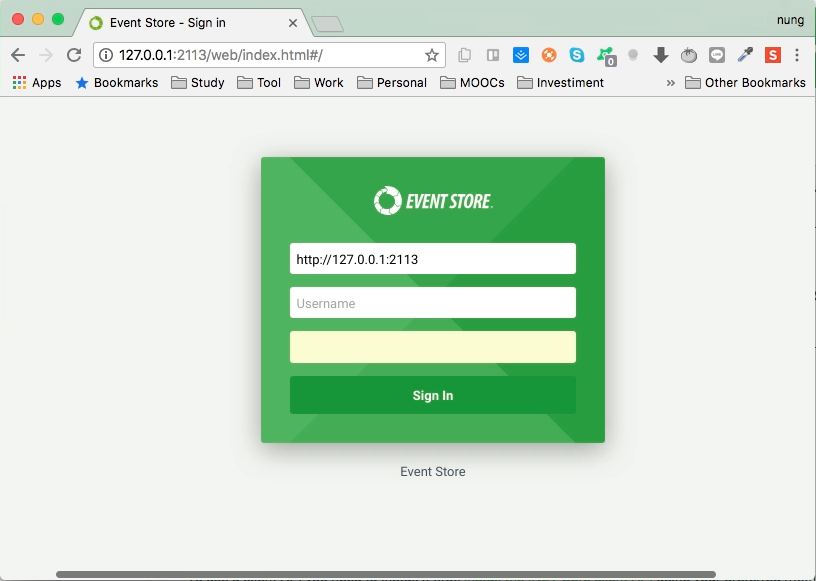Click the Username input field

tap(433, 302)
